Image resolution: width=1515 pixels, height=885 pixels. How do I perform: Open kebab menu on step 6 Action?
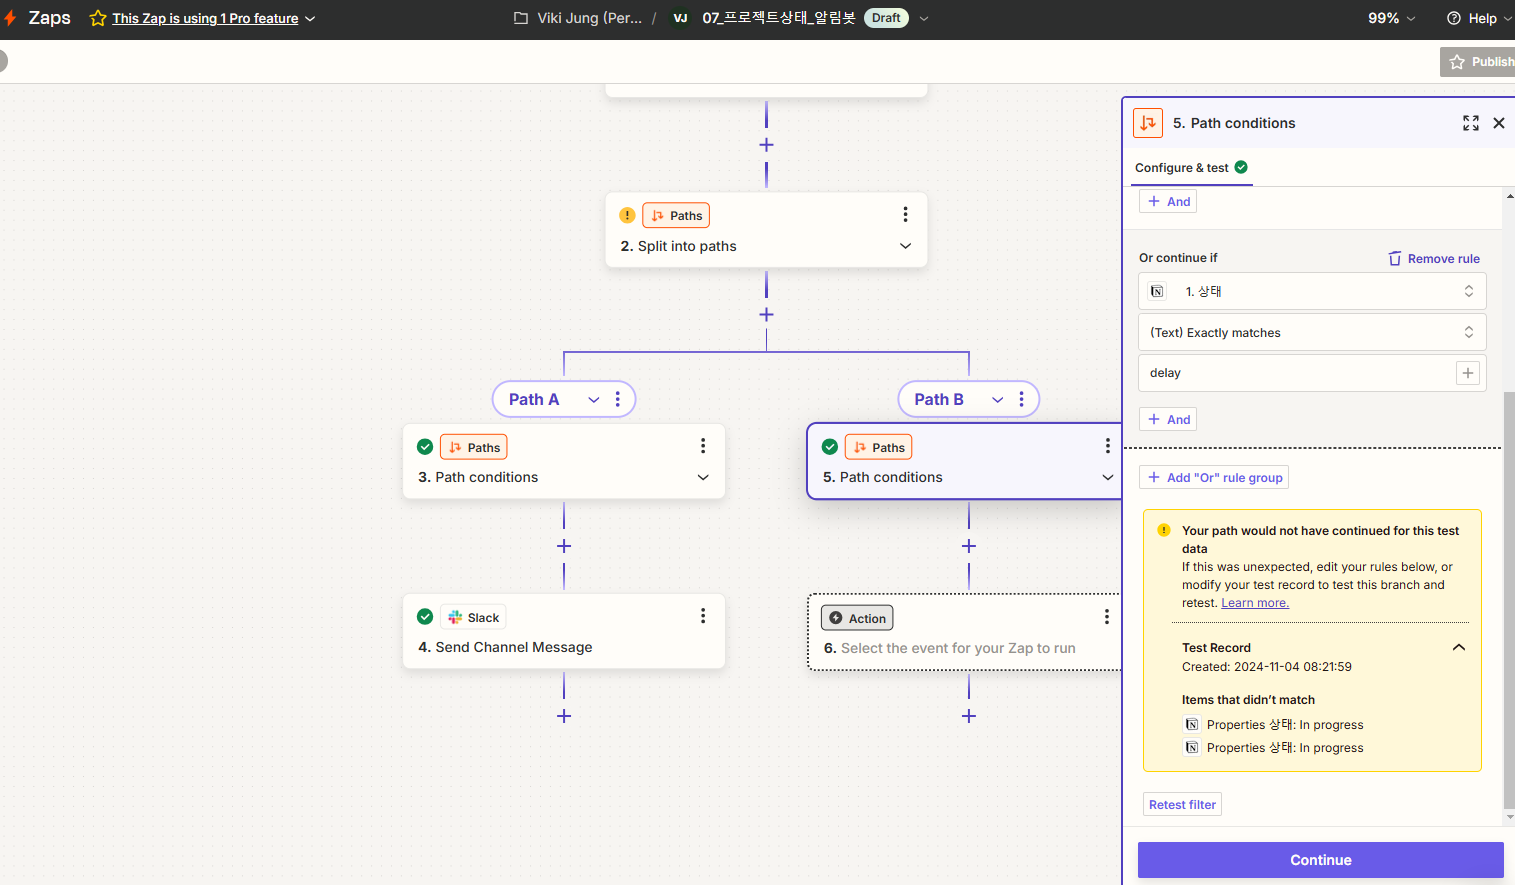click(1107, 617)
